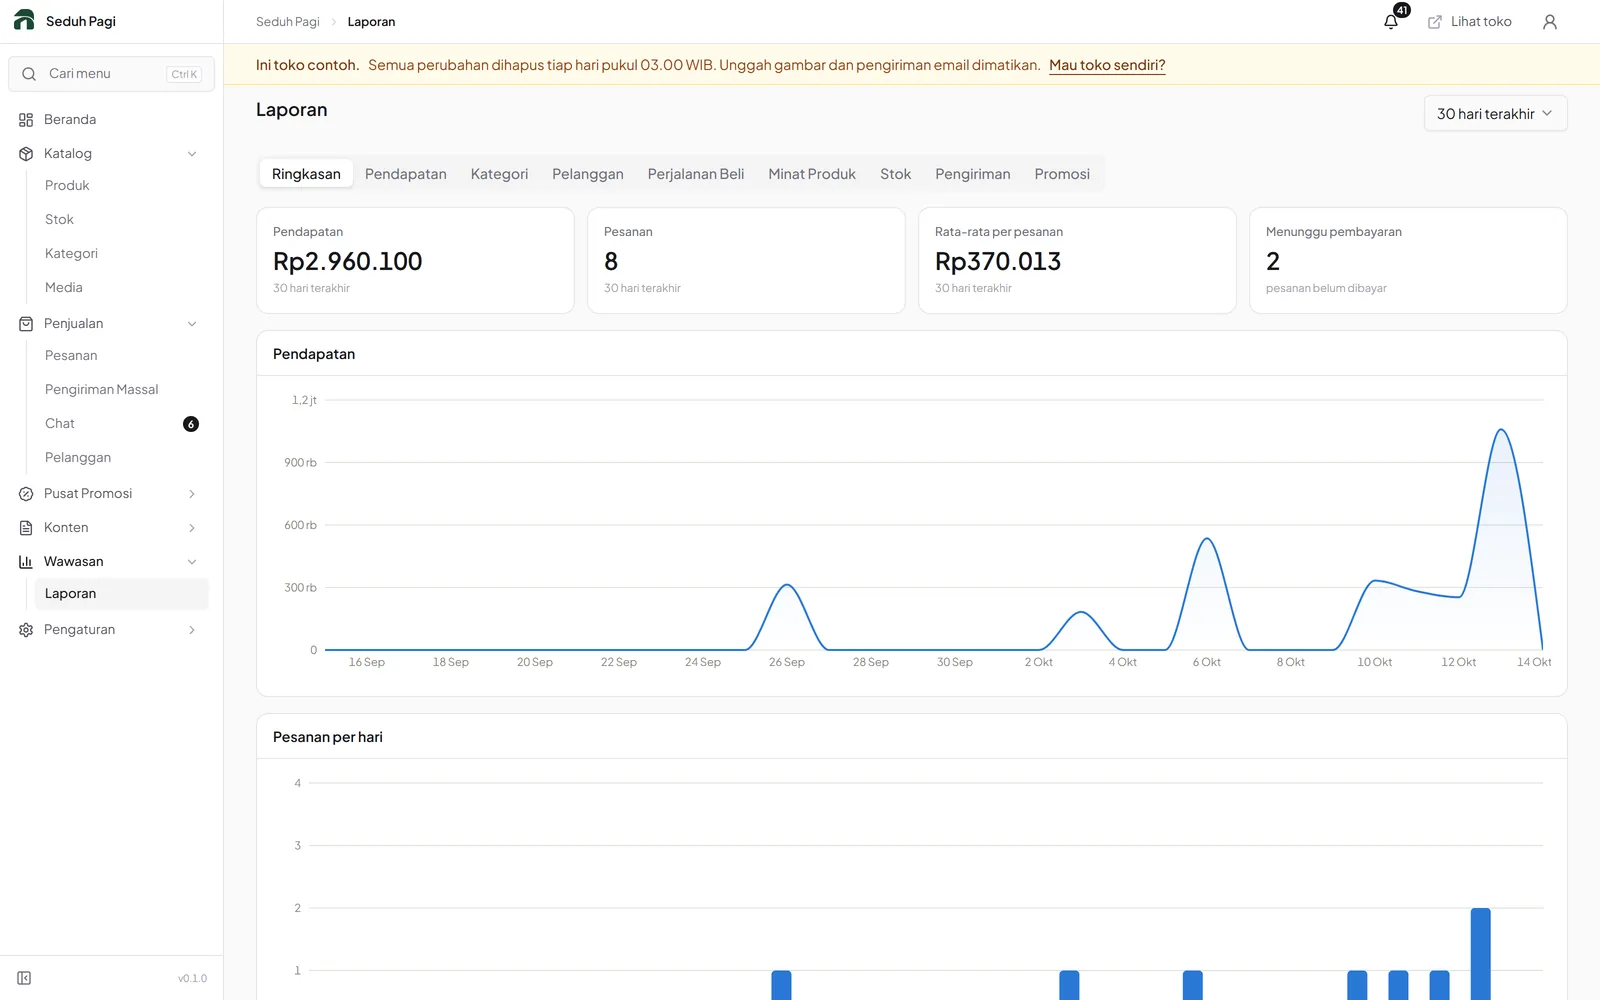Switch to the Pendapatan tab

pyautogui.click(x=406, y=174)
